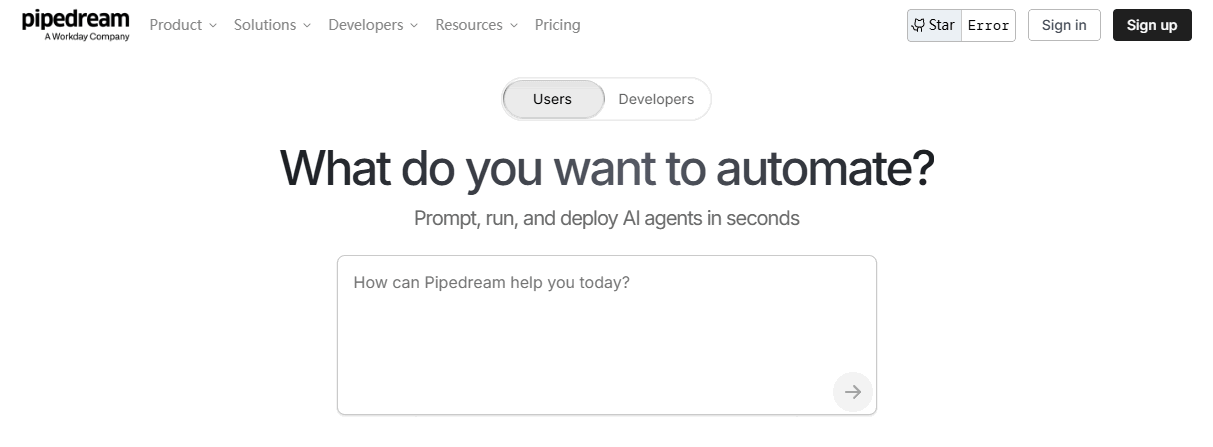This screenshot has width=1213, height=447.
Task: Click the chevron icon next to Product
Action: pos(213,26)
